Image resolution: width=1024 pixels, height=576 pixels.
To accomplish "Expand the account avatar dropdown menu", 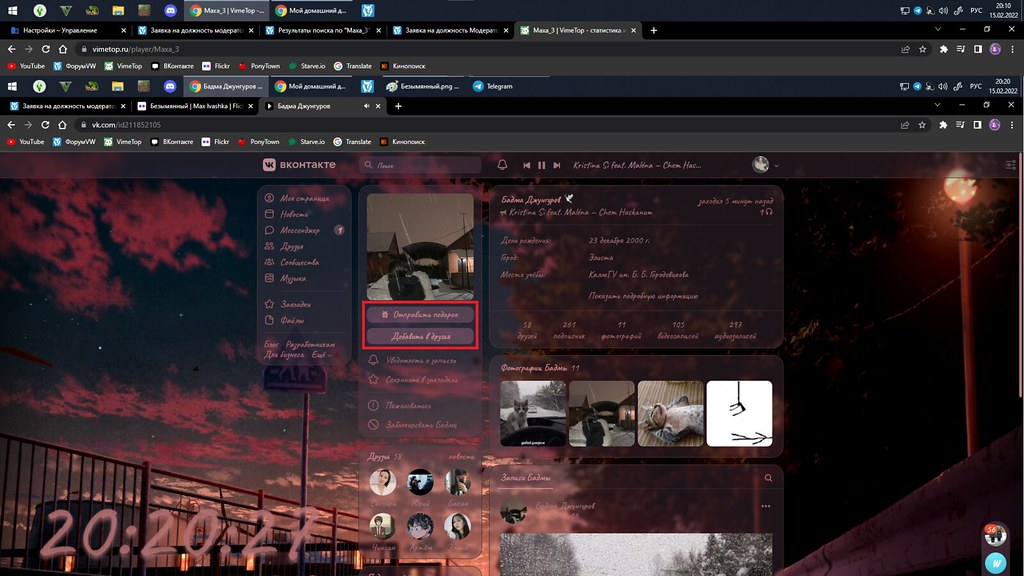I will click(766, 165).
